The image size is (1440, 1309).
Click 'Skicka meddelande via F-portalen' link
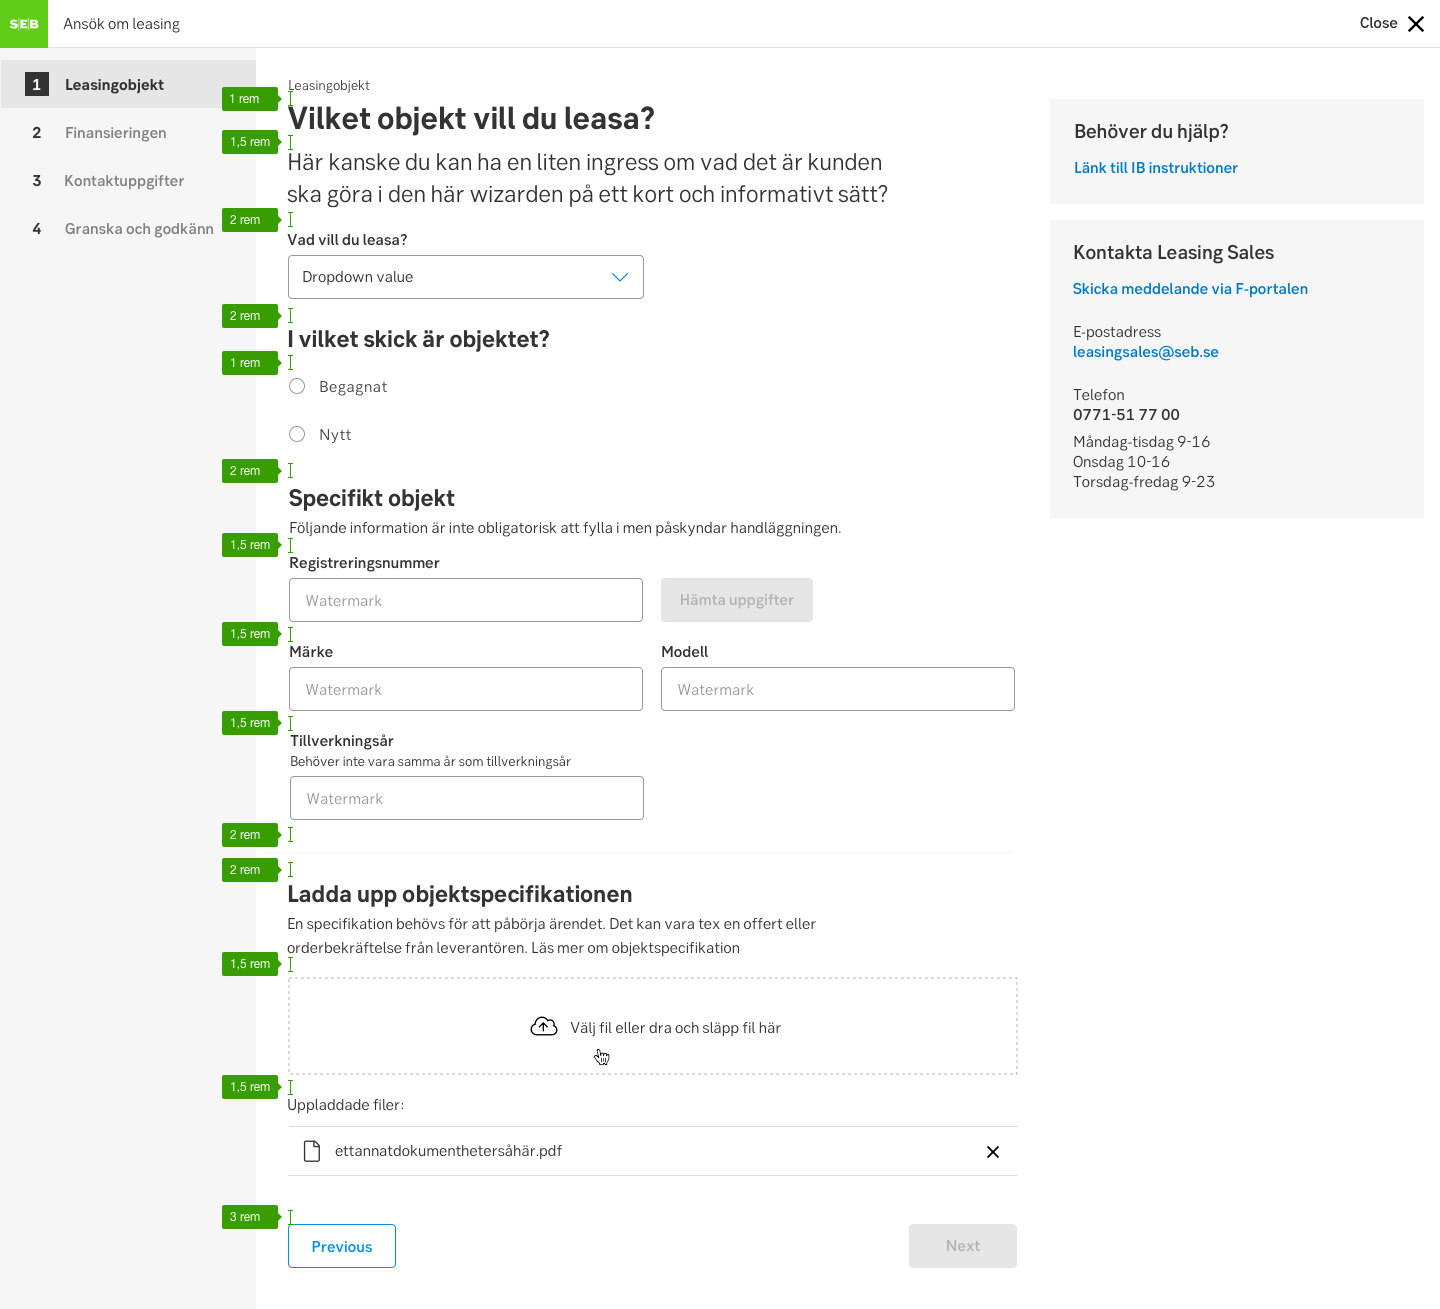tap(1190, 289)
